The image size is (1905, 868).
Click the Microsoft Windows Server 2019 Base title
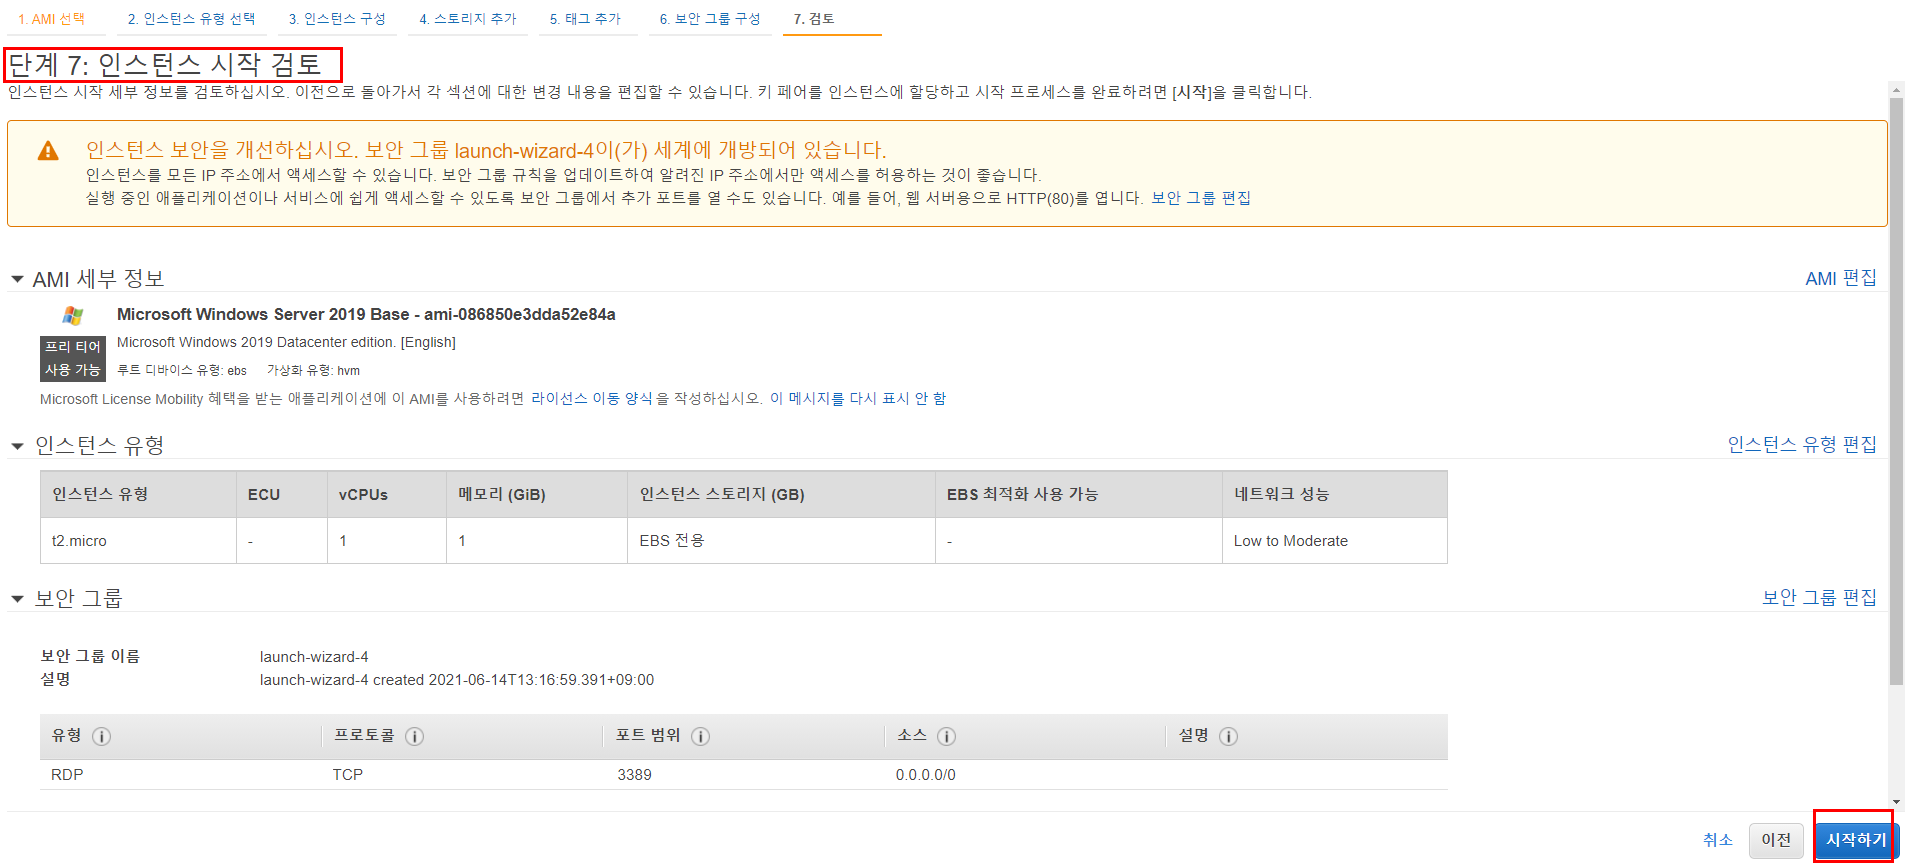tap(366, 314)
